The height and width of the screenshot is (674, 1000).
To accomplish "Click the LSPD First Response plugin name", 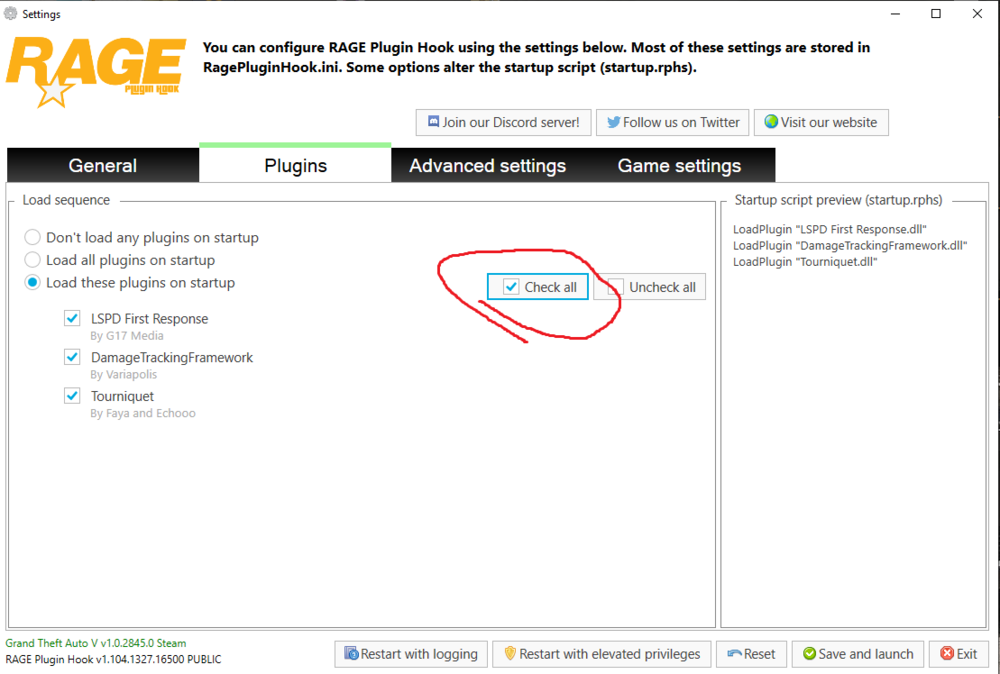I will [x=149, y=318].
